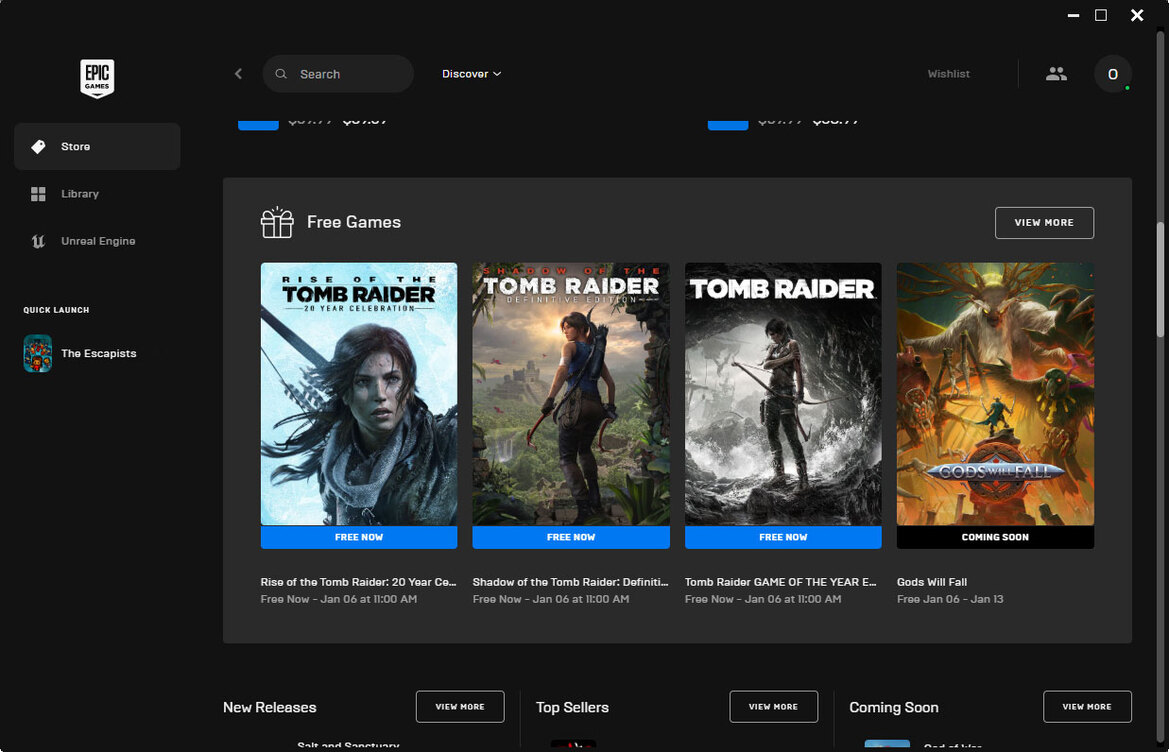Screen dimensions: 1169x752
Task: Click 'Tomb Raider GAME OF THE YEAR E...' title
Action: point(781,582)
